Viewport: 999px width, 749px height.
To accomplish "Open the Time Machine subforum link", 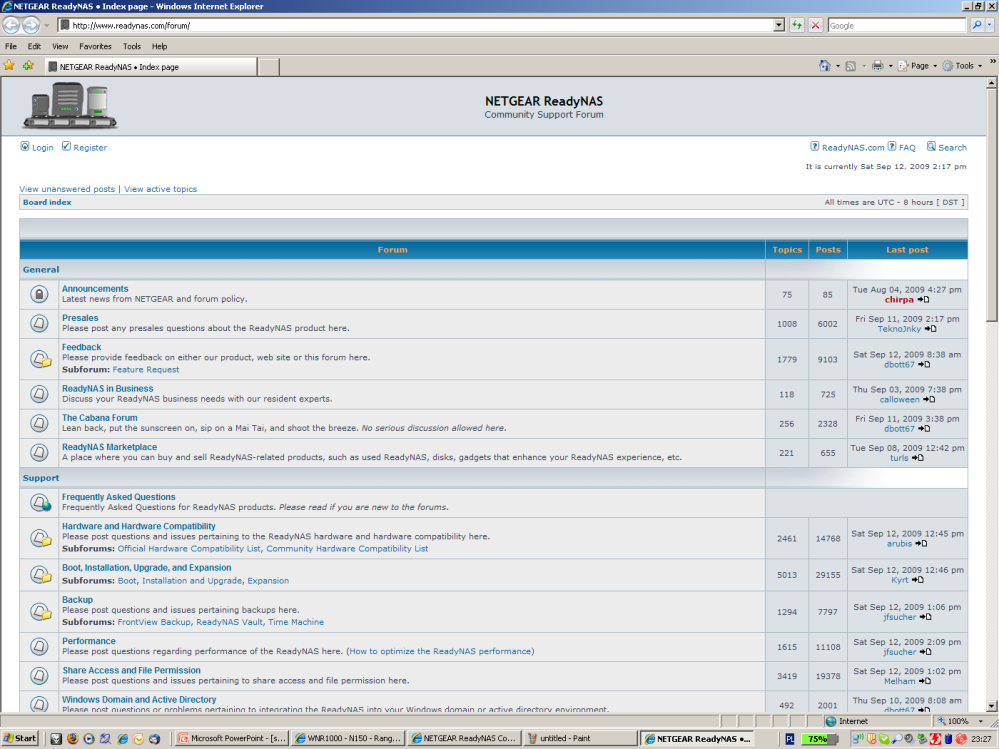I will coord(296,622).
